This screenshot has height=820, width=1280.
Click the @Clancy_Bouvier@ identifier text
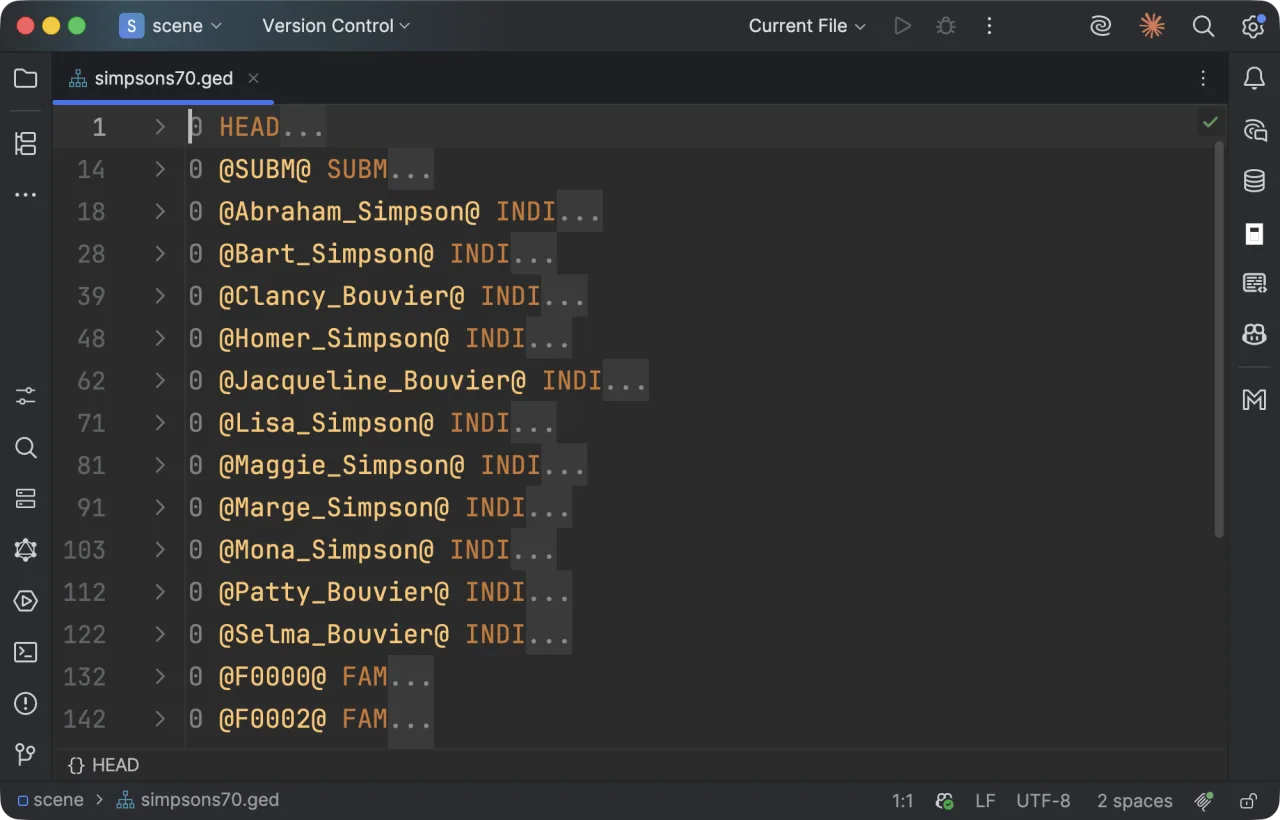pos(342,296)
